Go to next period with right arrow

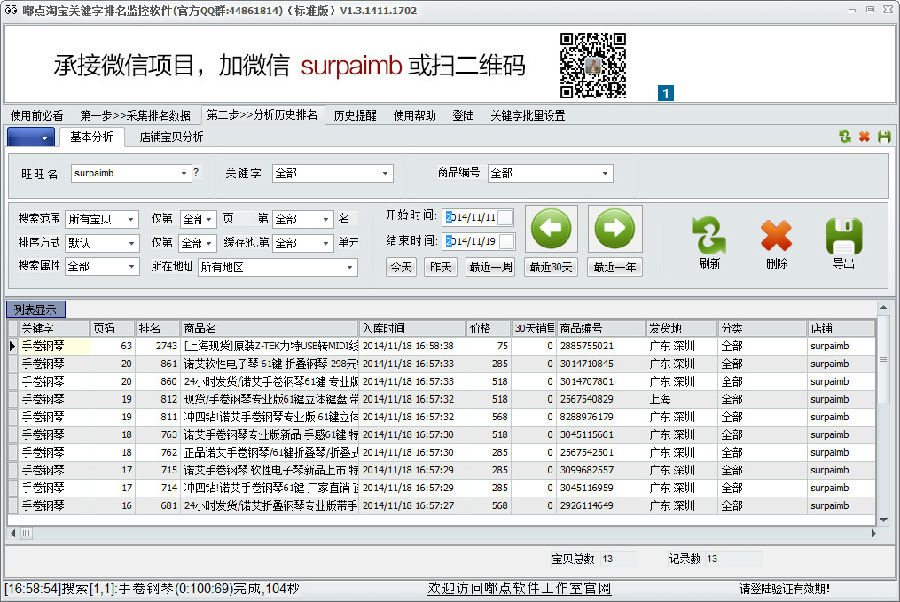(614, 231)
